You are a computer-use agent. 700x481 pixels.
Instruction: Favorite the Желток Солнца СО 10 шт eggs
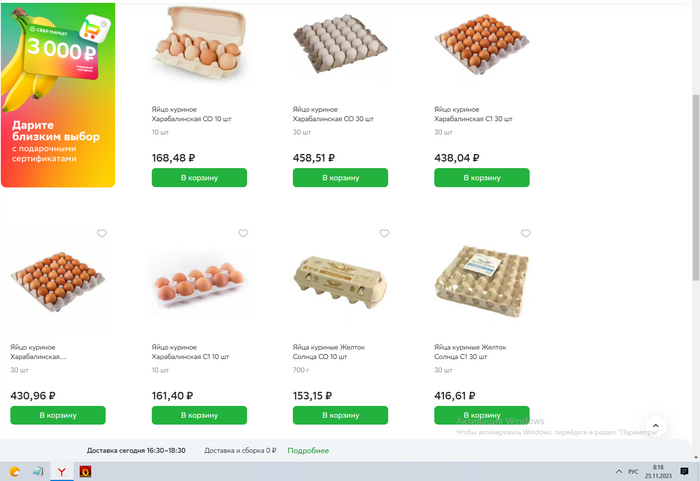tap(384, 233)
